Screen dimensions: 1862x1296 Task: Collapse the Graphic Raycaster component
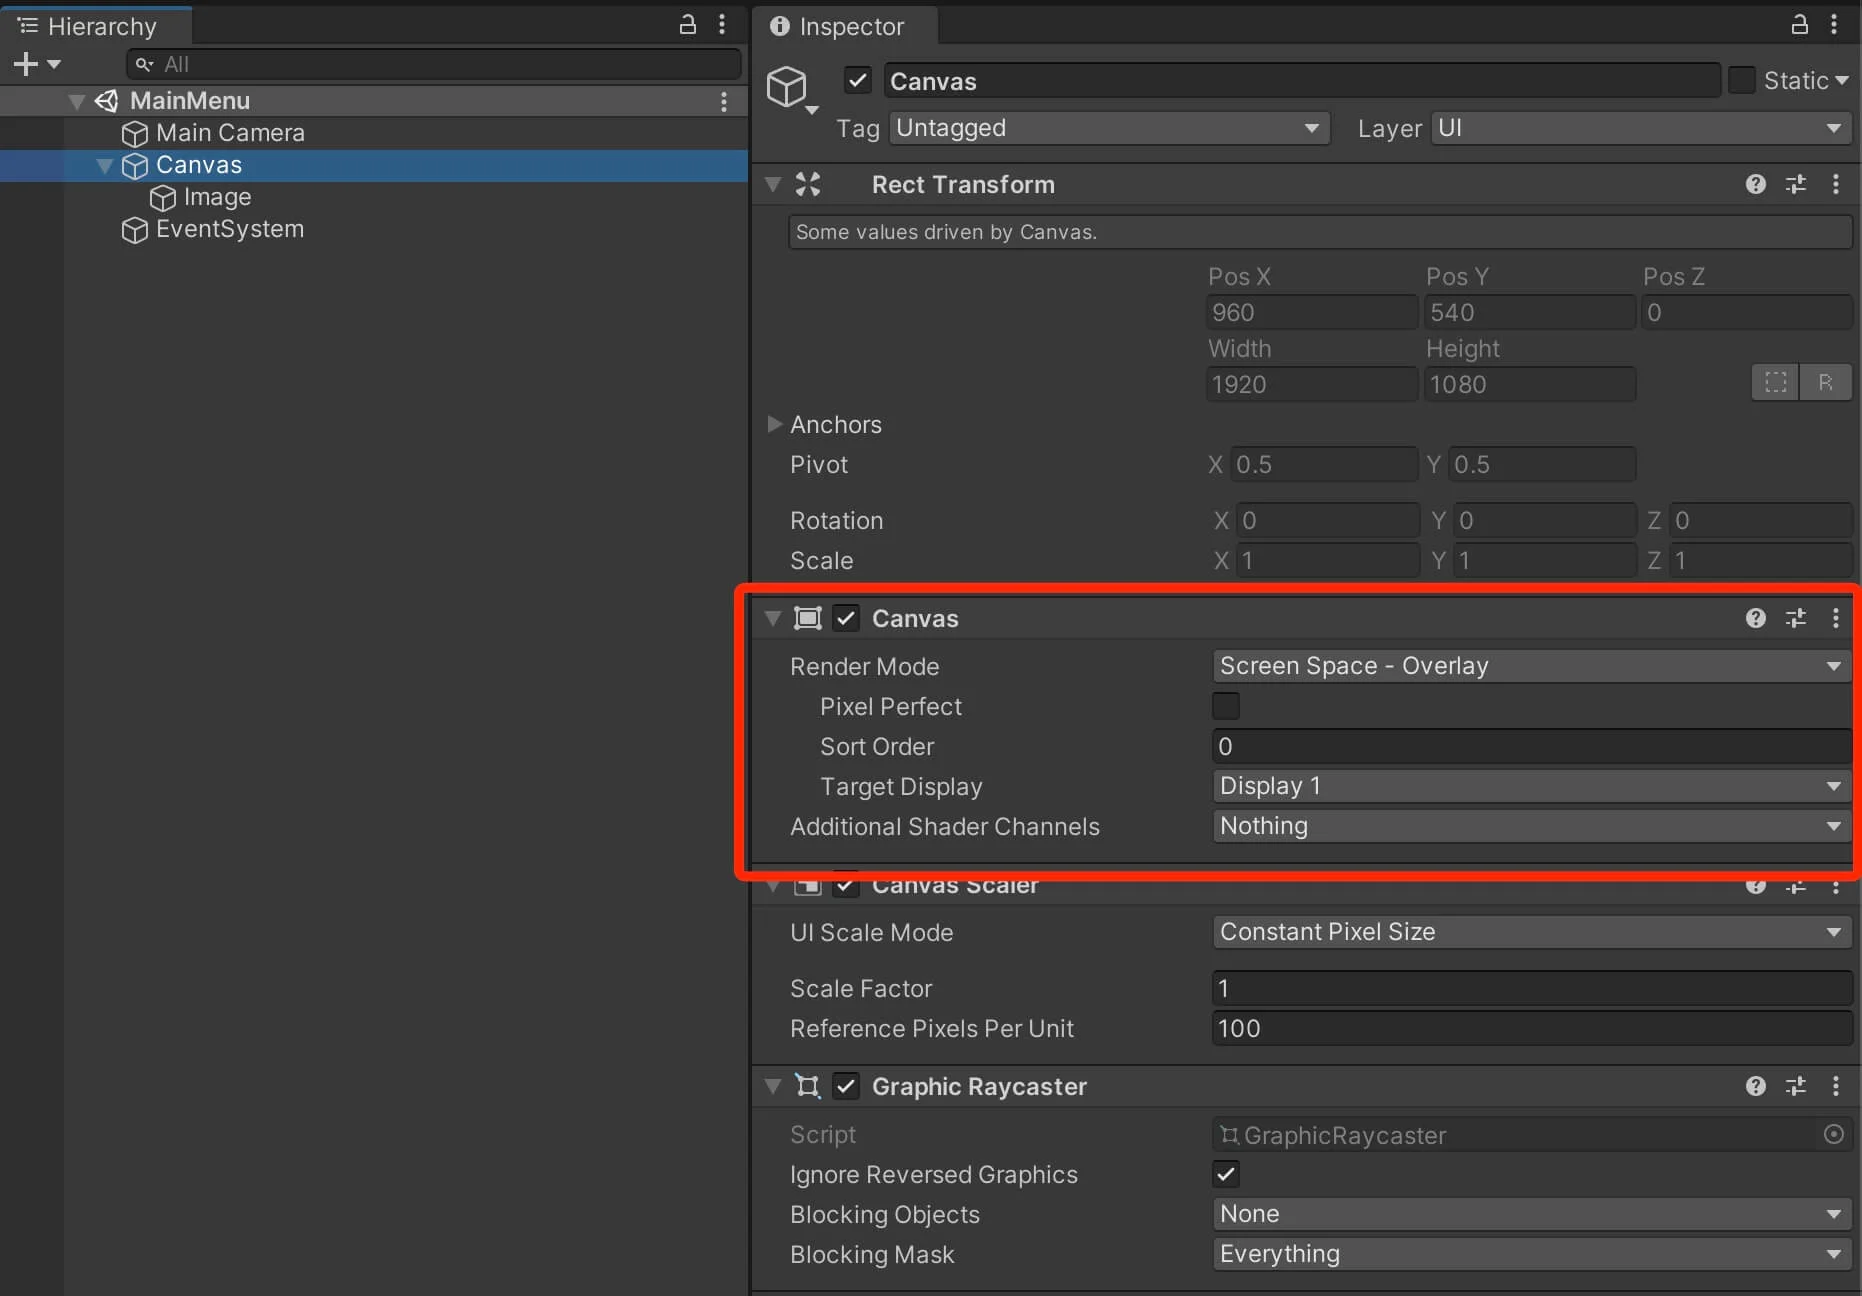pos(773,1086)
